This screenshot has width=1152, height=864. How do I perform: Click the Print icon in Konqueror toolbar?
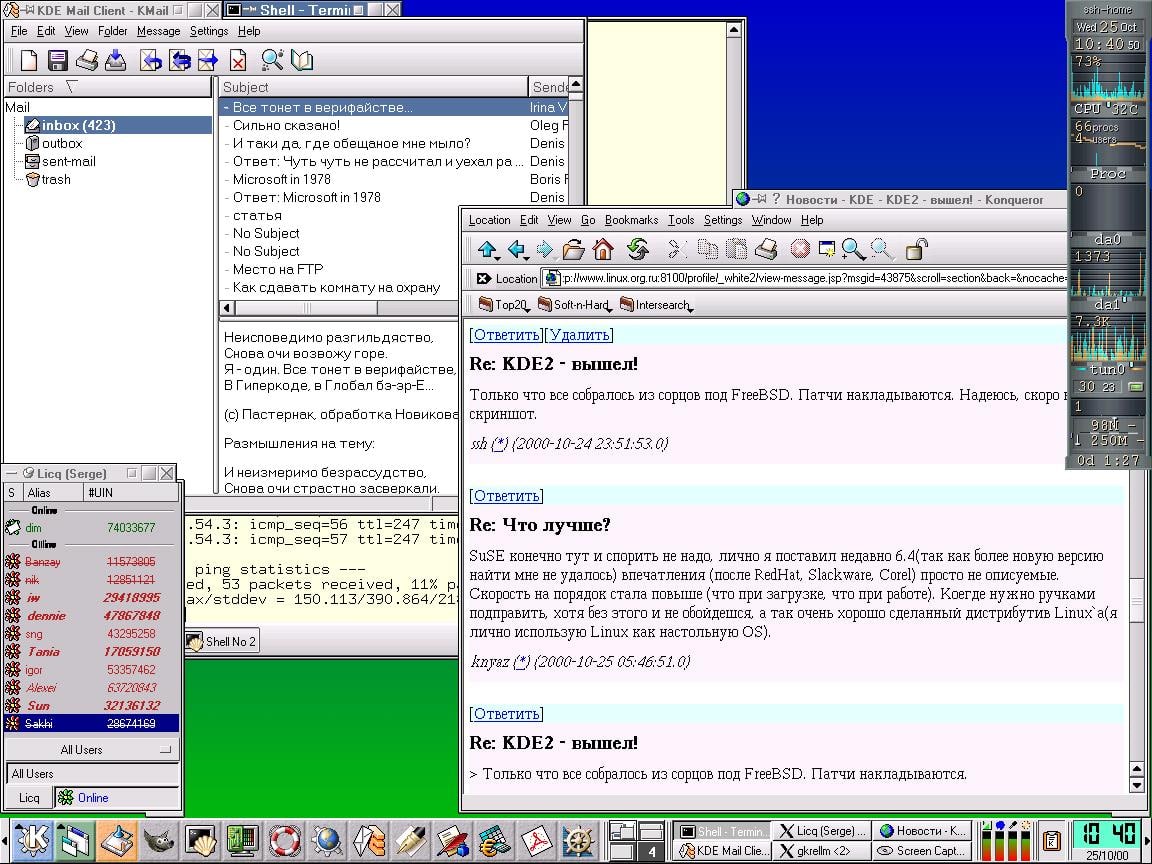point(766,250)
